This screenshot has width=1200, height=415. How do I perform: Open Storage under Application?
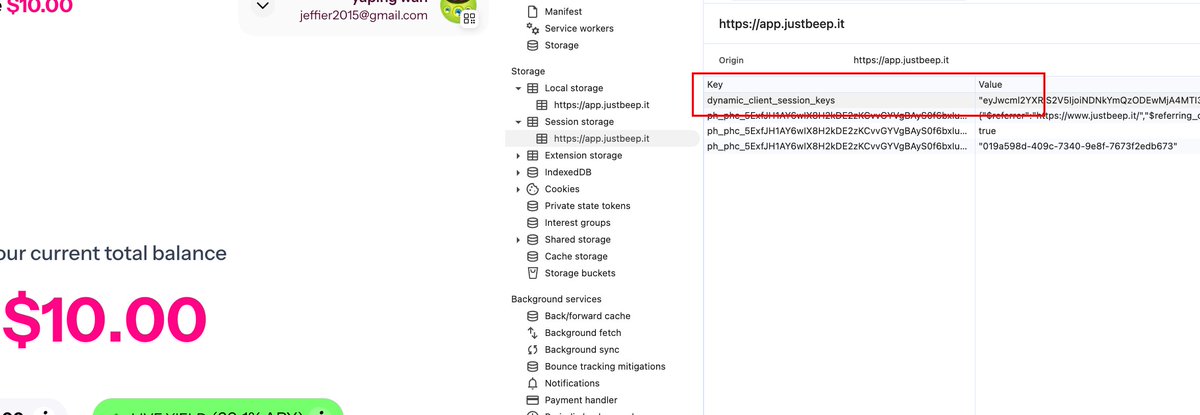click(561, 46)
